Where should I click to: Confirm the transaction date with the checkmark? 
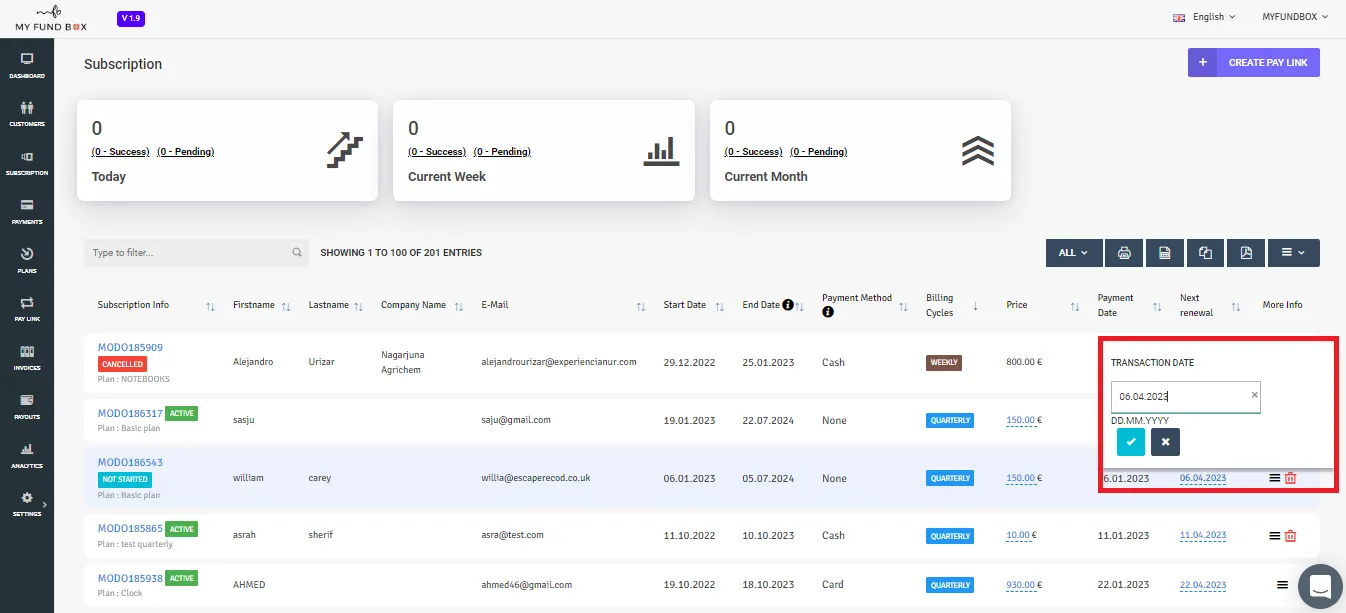(x=1131, y=442)
